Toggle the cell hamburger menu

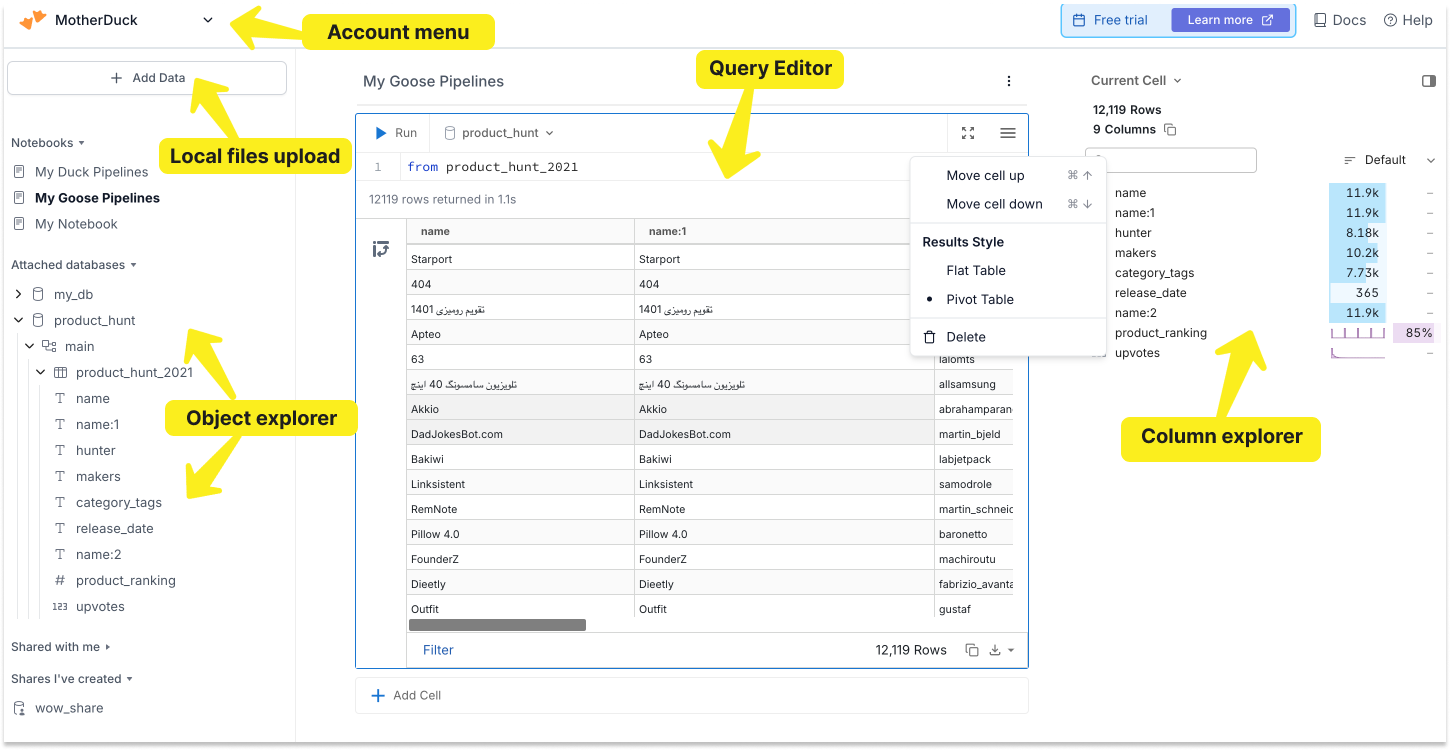click(1008, 133)
